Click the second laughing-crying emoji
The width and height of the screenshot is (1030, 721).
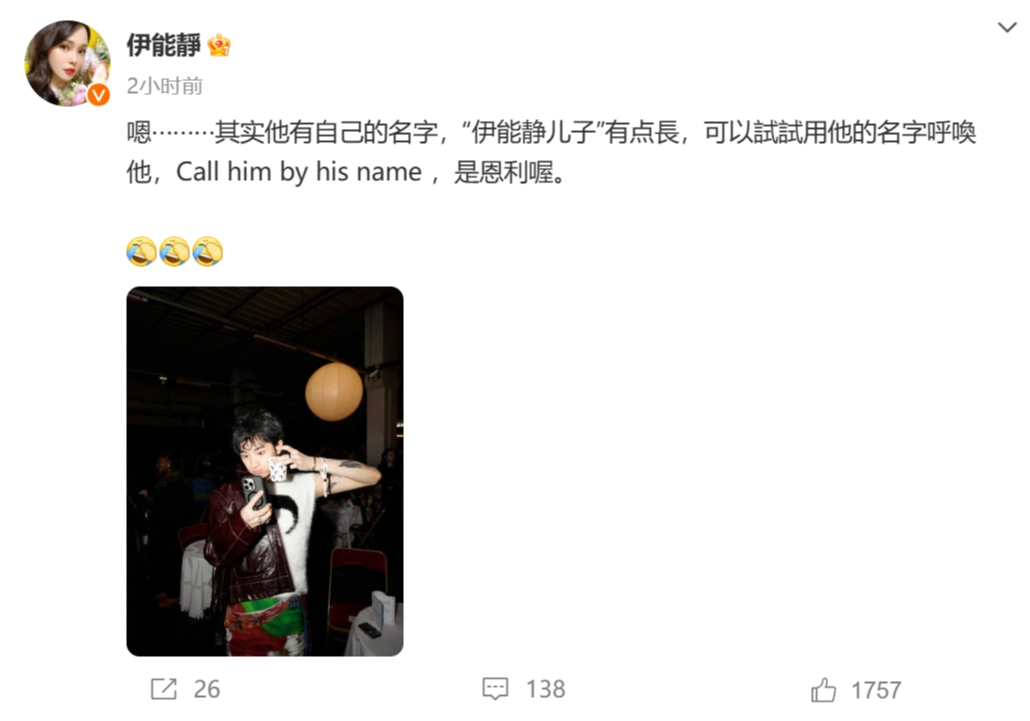tap(174, 251)
